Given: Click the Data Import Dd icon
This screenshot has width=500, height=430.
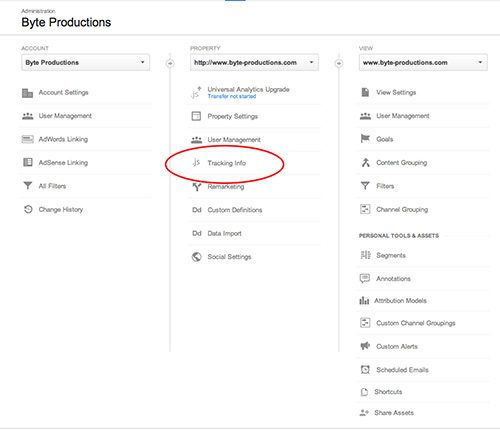Looking at the screenshot, I should [x=197, y=233].
